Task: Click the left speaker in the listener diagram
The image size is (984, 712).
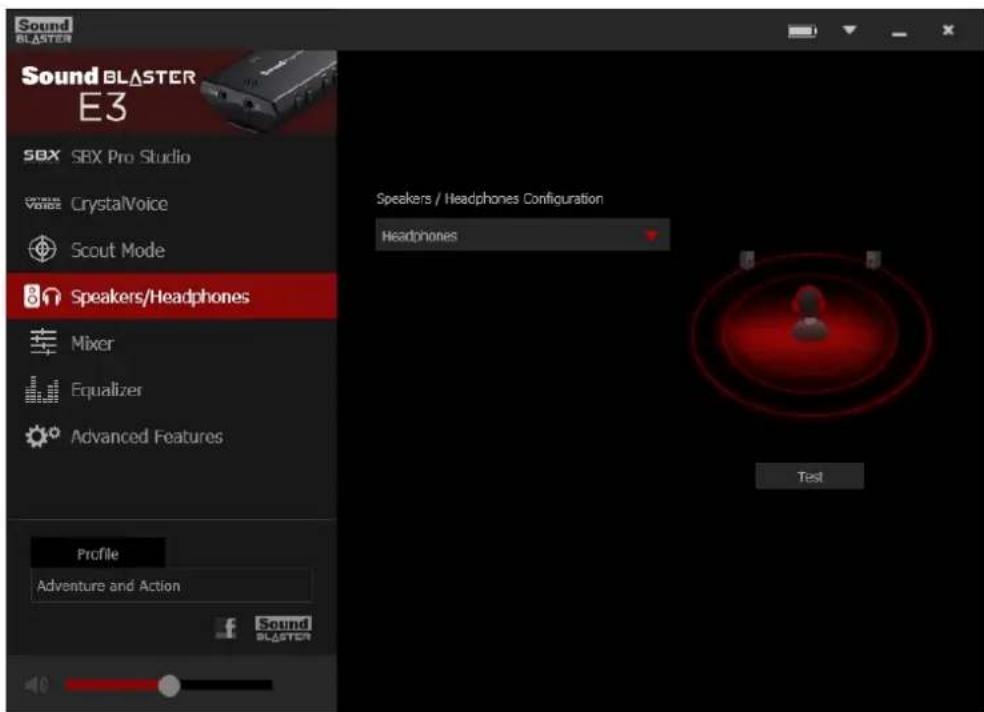Action: tap(747, 260)
